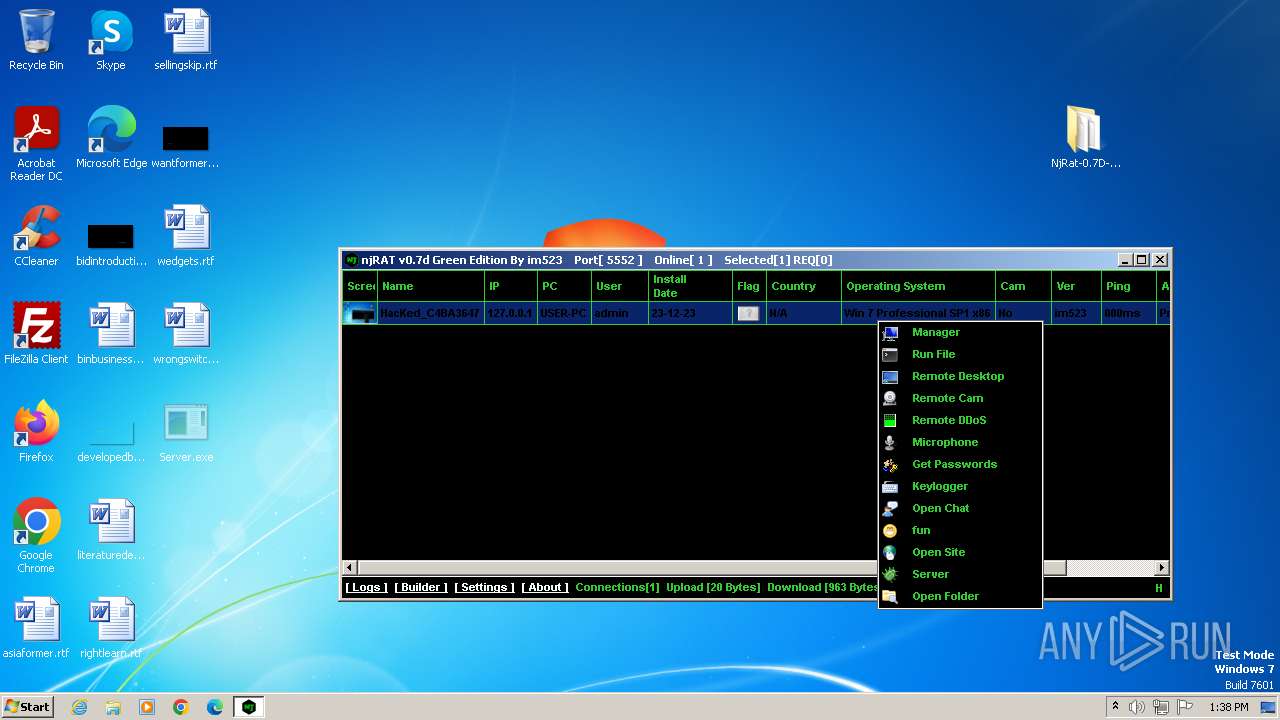
Task: Select the FileZilla Client desktop icon
Action: click(x=36, y=335)
